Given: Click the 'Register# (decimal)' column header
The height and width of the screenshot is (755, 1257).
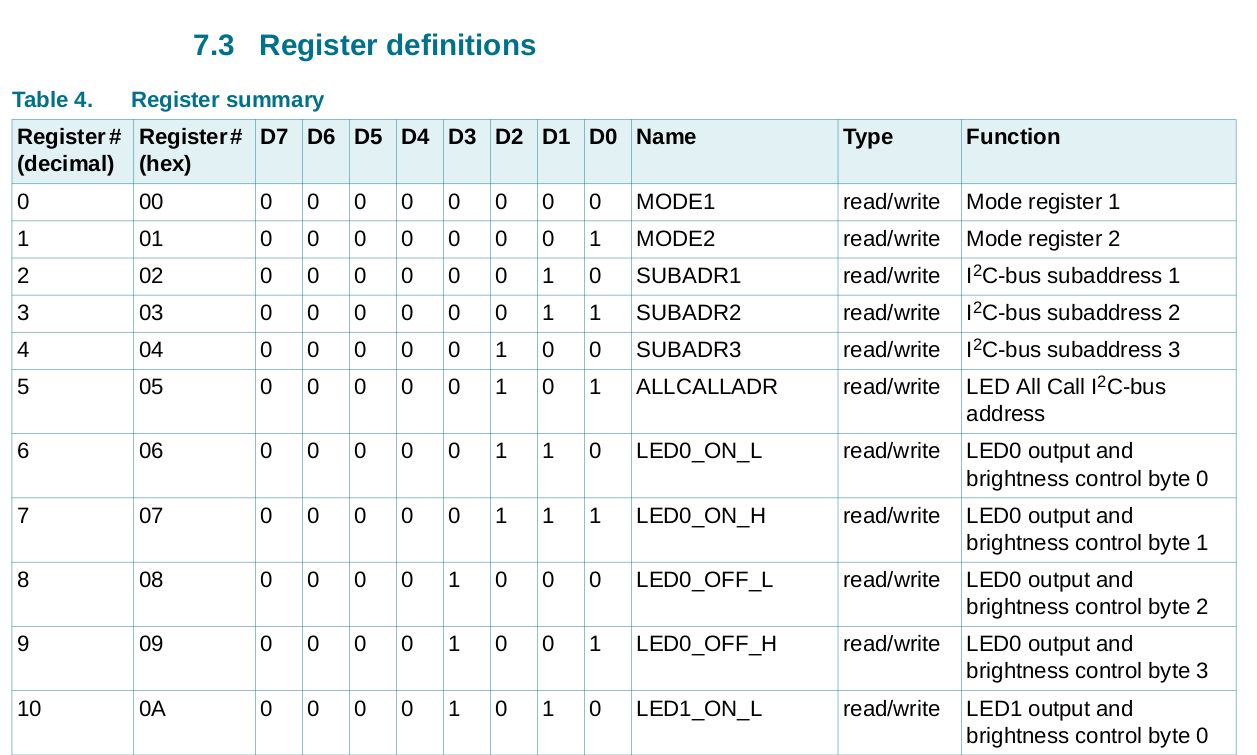Looking at the screenshot, I should 66,150.
